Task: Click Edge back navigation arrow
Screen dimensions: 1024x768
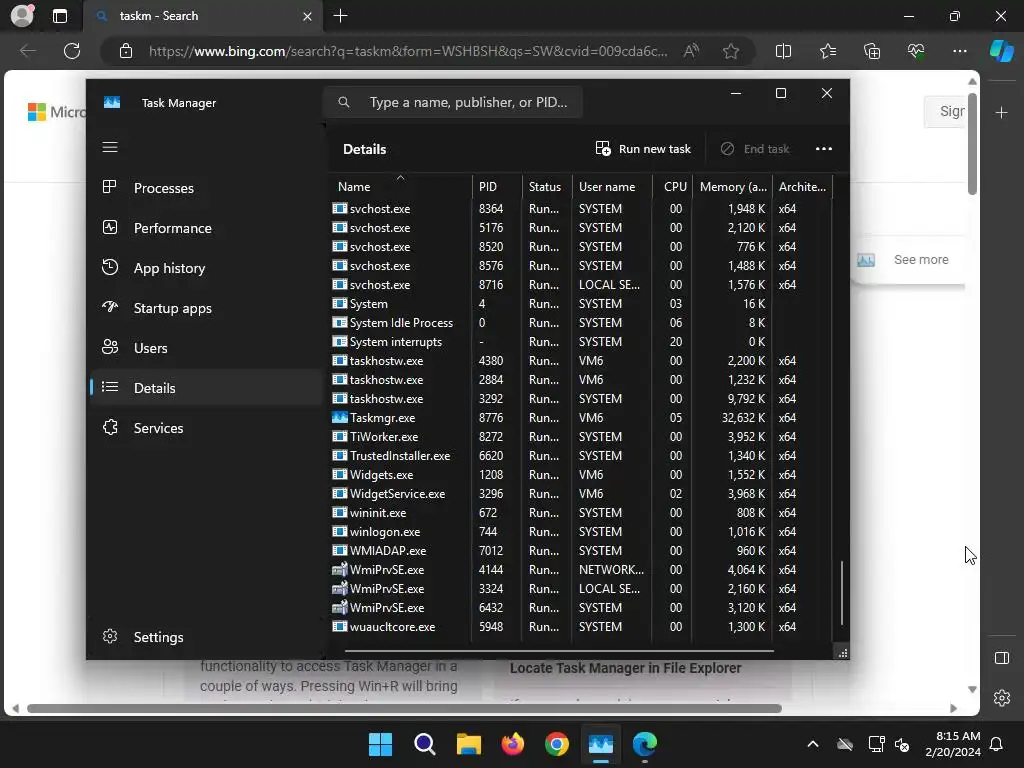Action: point(28,51)
